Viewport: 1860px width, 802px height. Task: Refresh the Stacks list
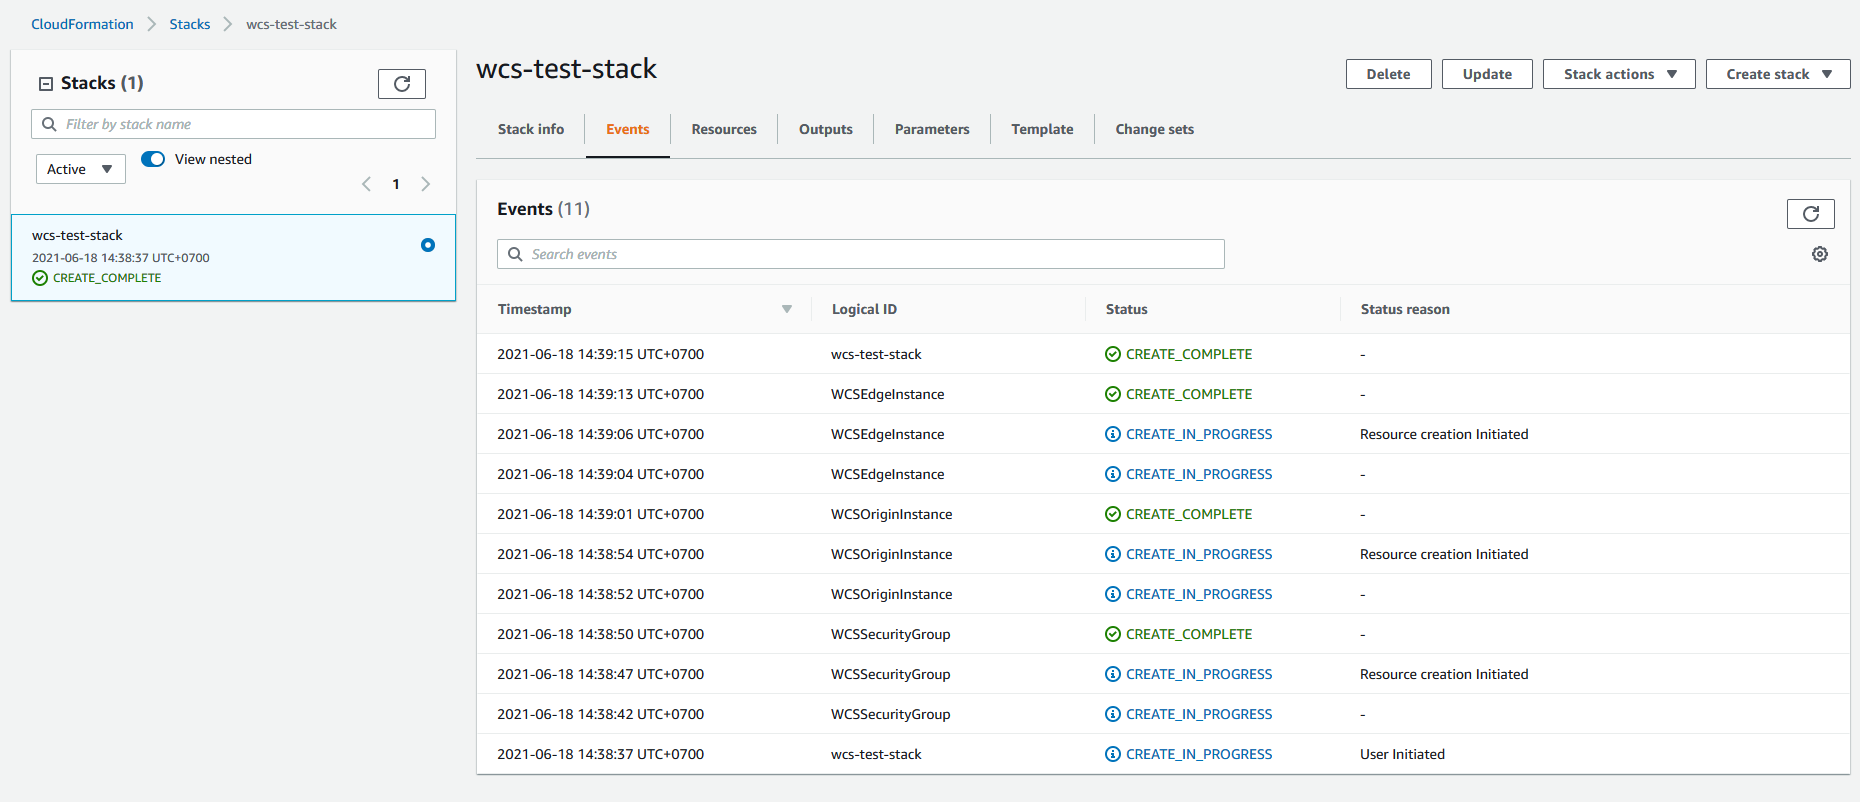401,84
